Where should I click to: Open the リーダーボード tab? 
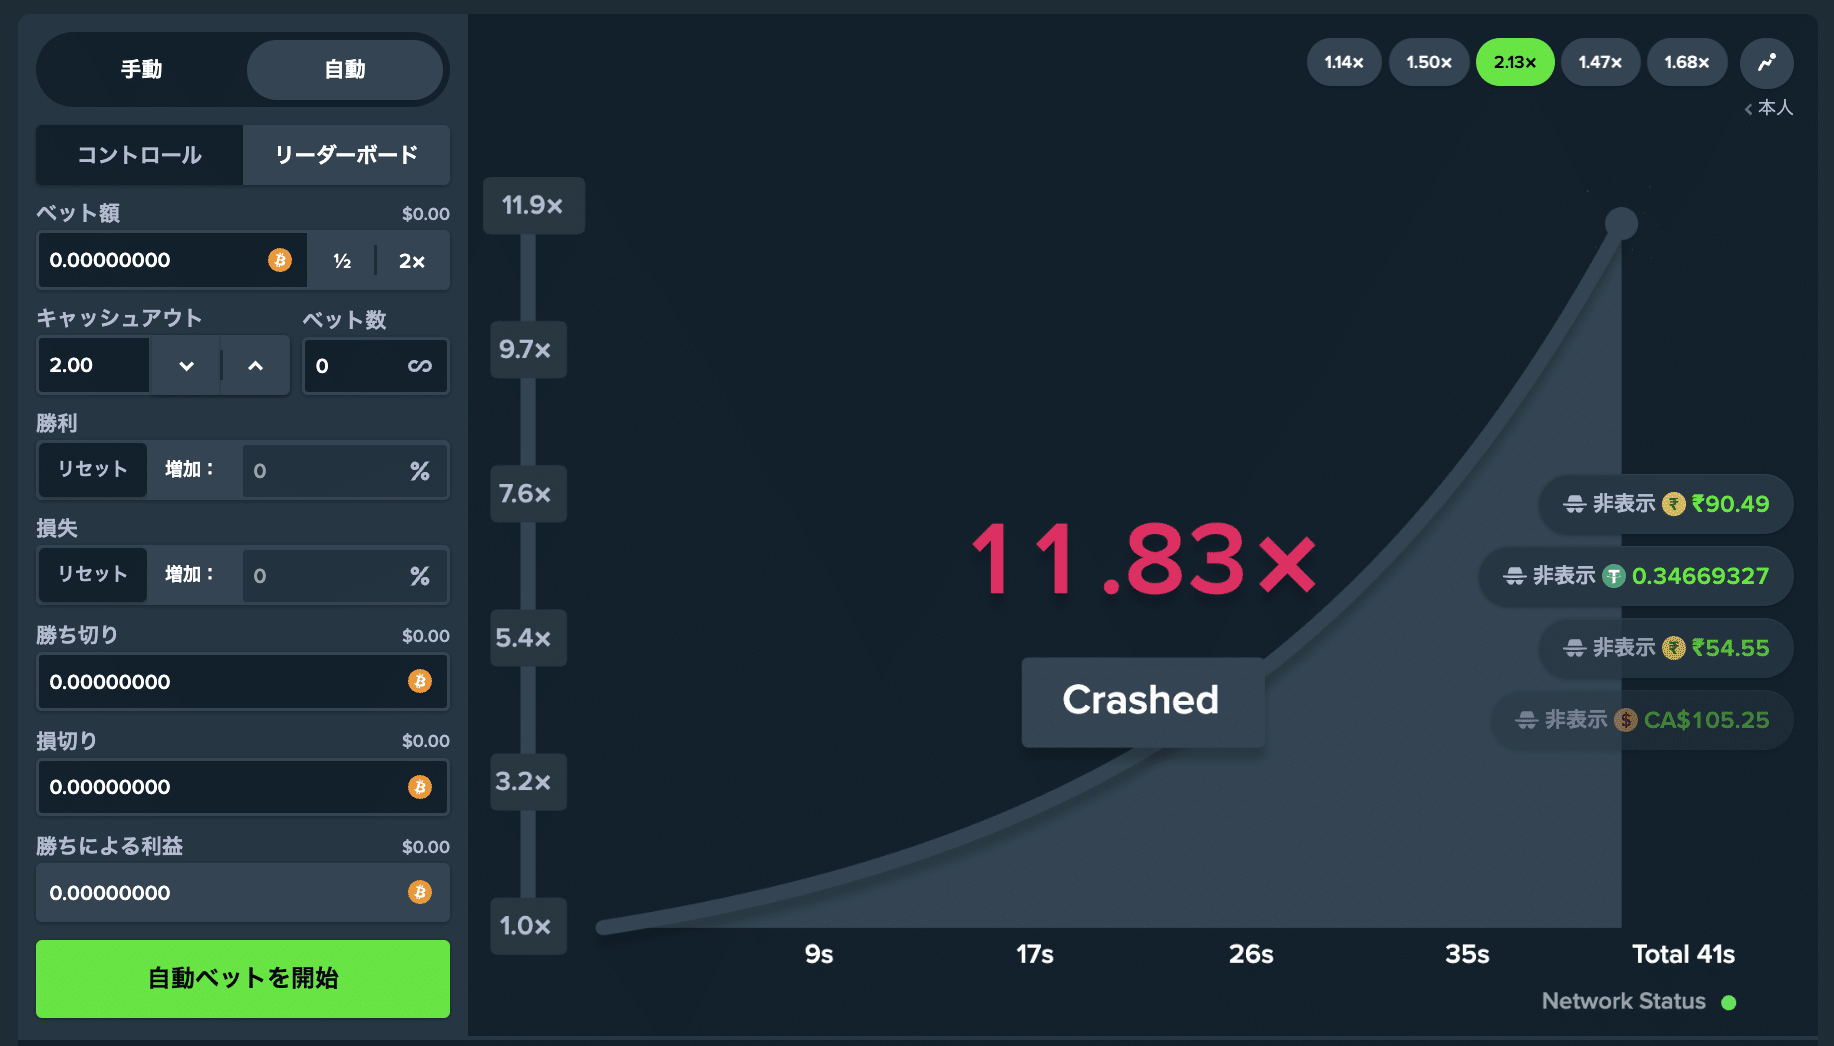pos(346,155)
